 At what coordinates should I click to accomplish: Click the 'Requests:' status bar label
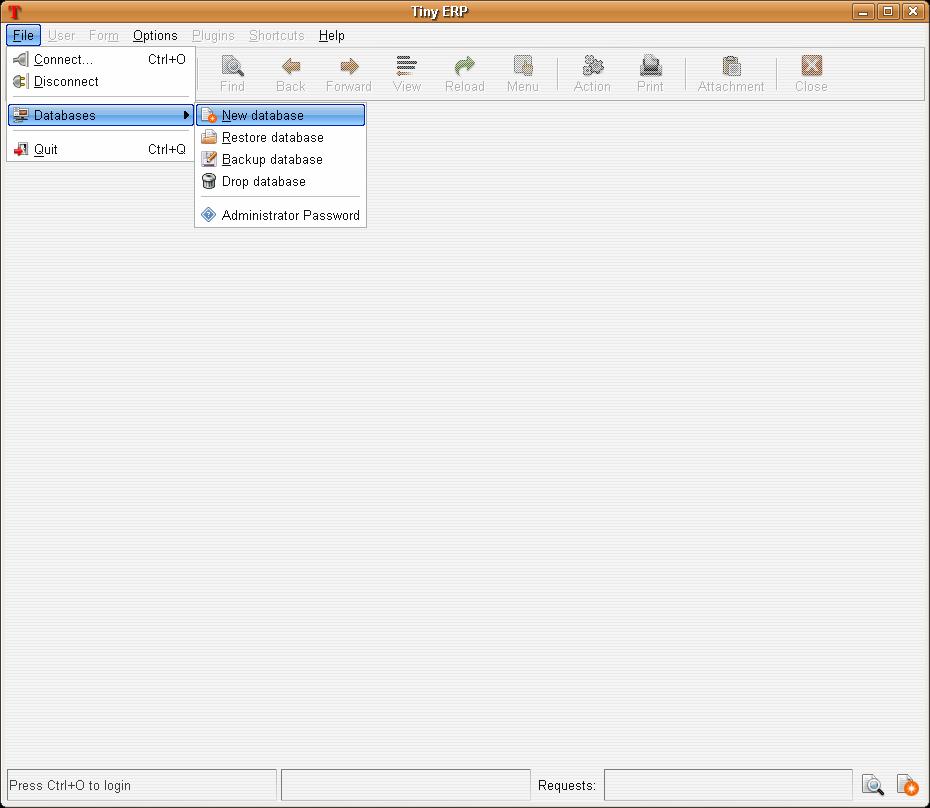566,785
